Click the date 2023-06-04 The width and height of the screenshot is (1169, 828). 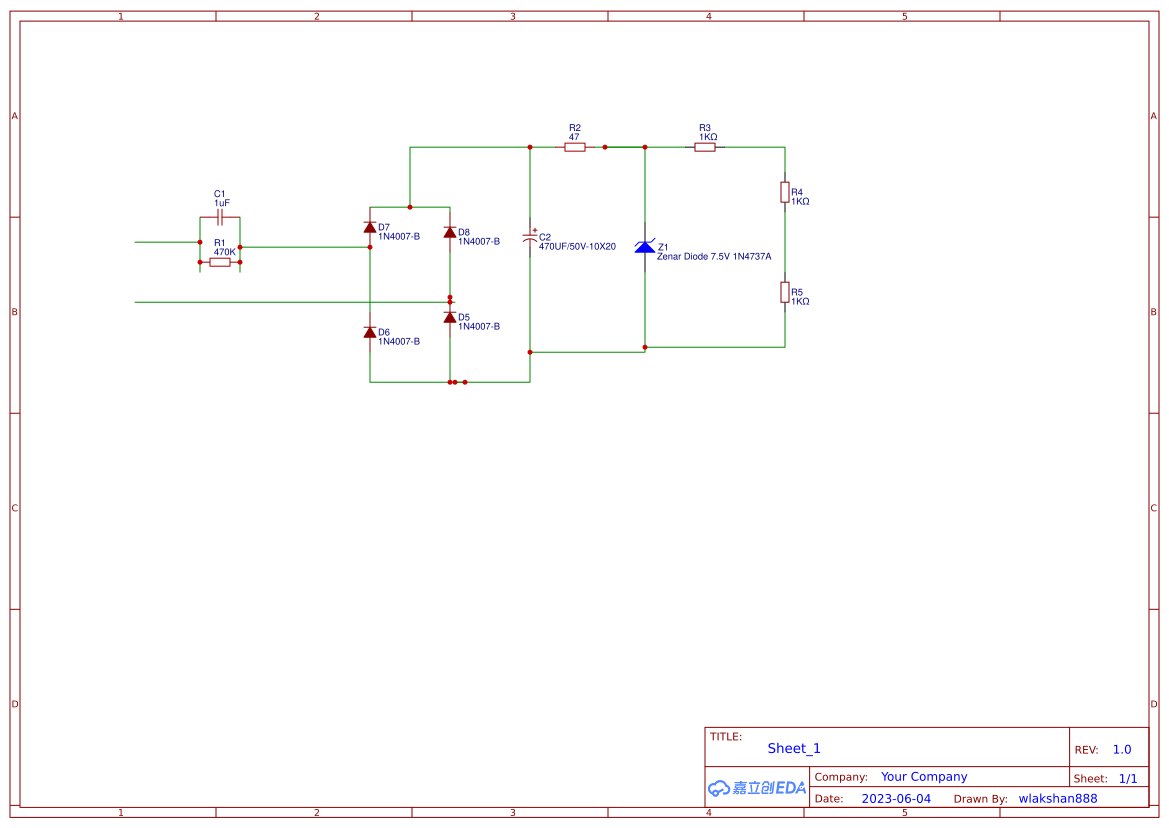click(897, 798)
